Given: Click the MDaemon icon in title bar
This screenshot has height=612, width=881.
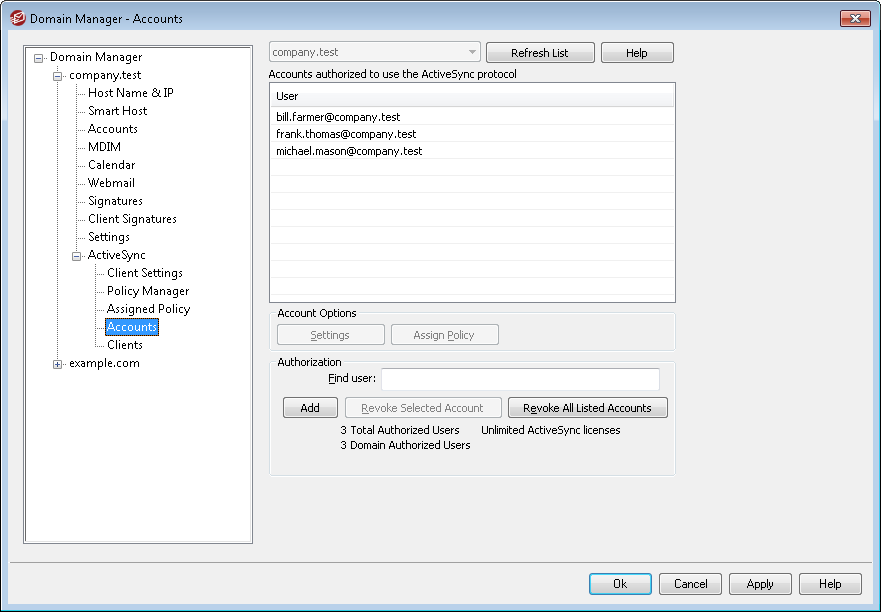Looking at the screenshot, I should (x=17, y=19).
